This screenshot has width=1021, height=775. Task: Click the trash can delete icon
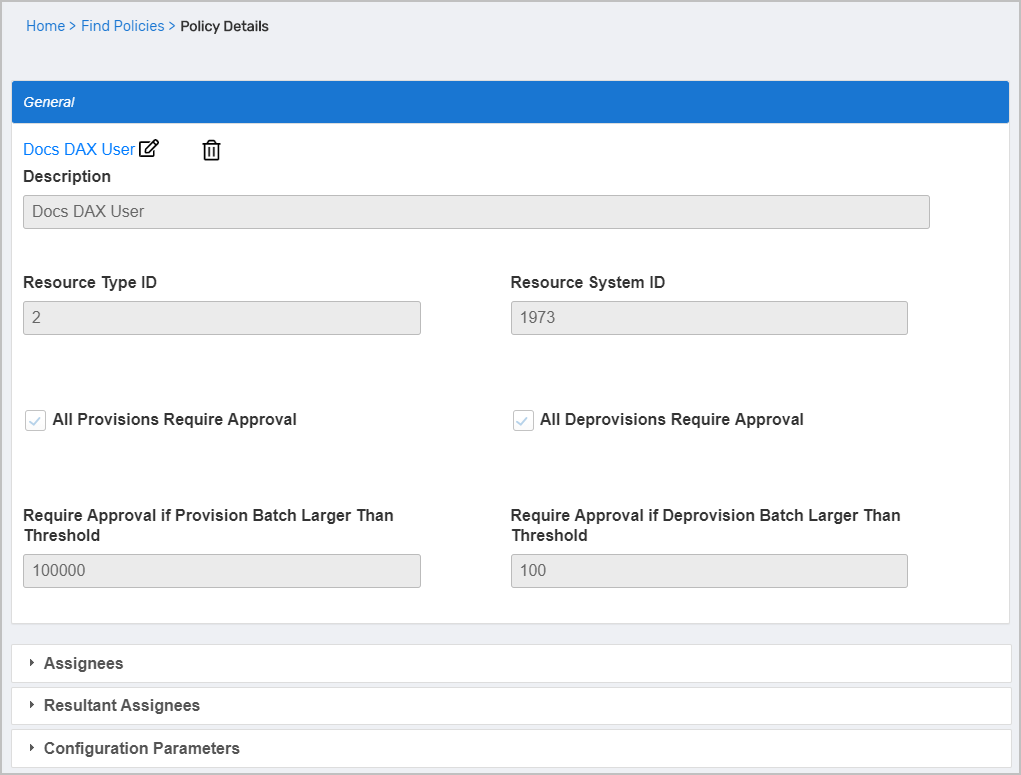211,150
